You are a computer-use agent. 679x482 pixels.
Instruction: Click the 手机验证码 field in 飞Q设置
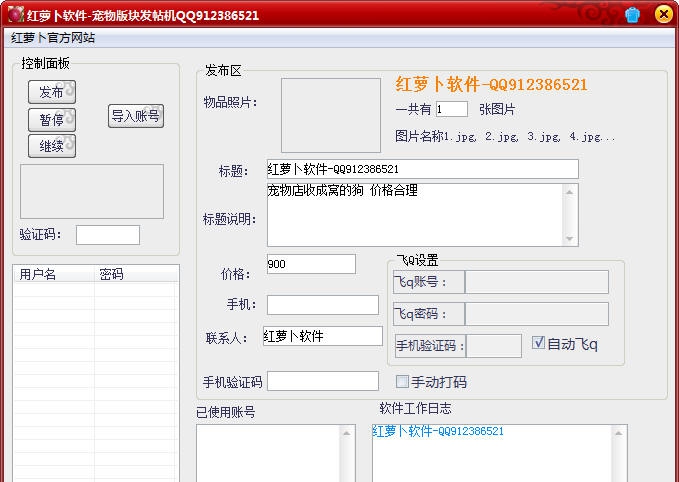494,346
